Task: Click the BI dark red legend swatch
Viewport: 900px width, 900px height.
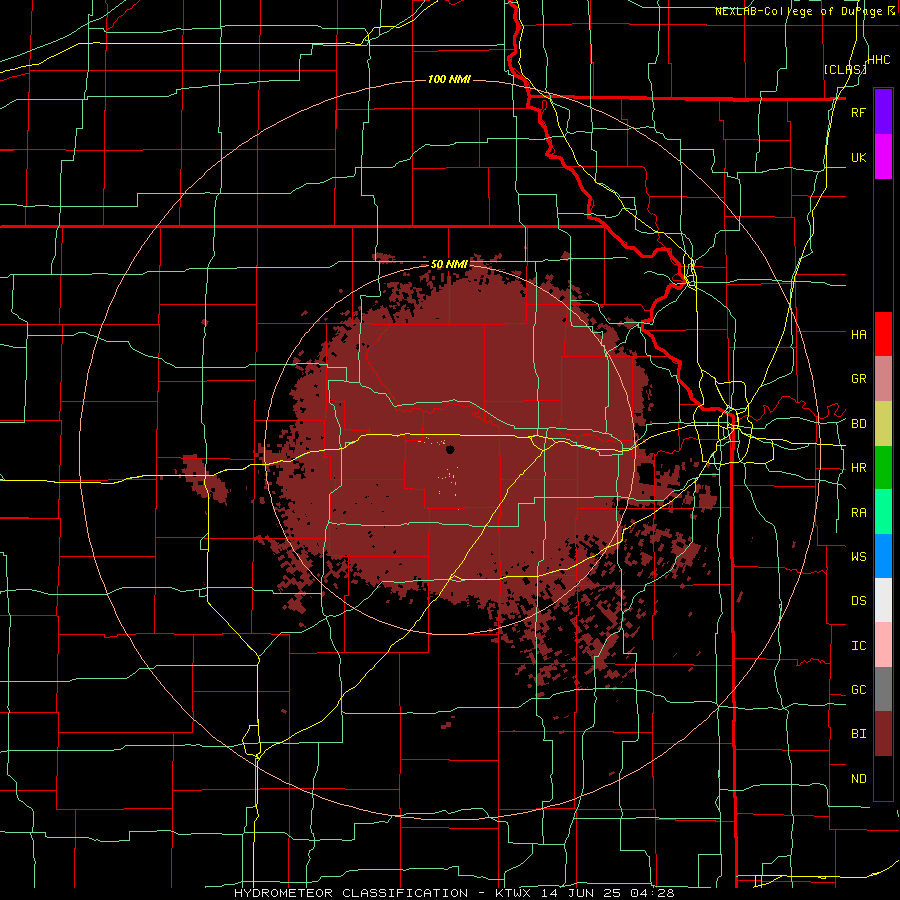Action: pyautogui.click(x=883, y=734)
